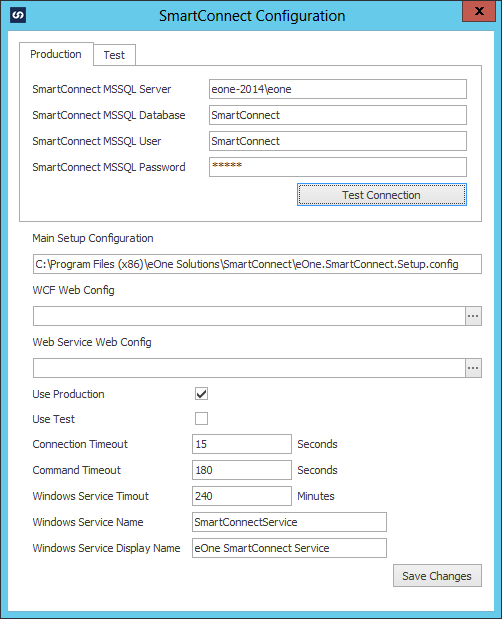502x619 pixels.
Task: Click the 'Minutes' unit label
Action: [316, 496]
